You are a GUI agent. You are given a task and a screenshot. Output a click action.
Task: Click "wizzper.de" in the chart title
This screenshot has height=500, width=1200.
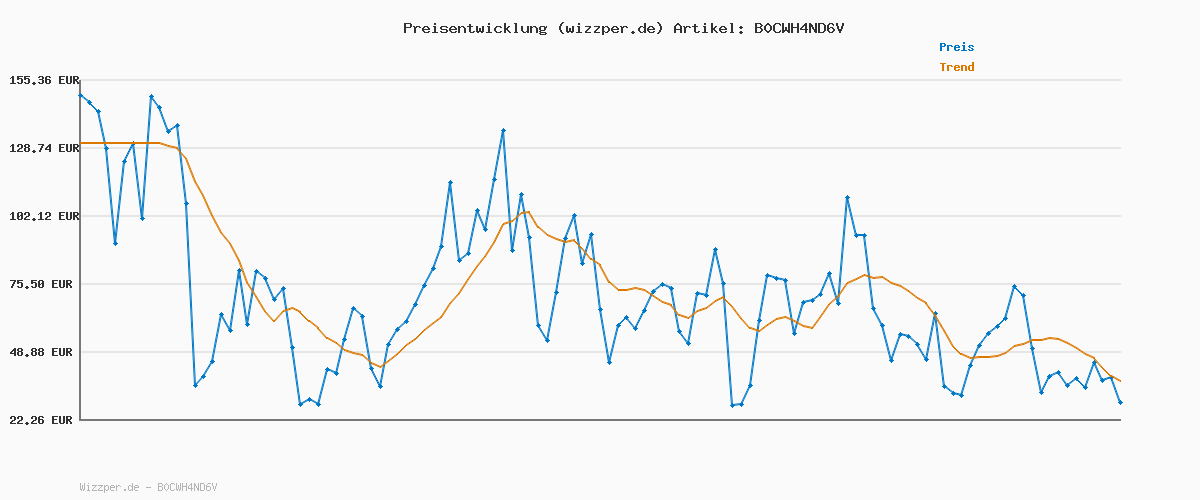point(608,28)
